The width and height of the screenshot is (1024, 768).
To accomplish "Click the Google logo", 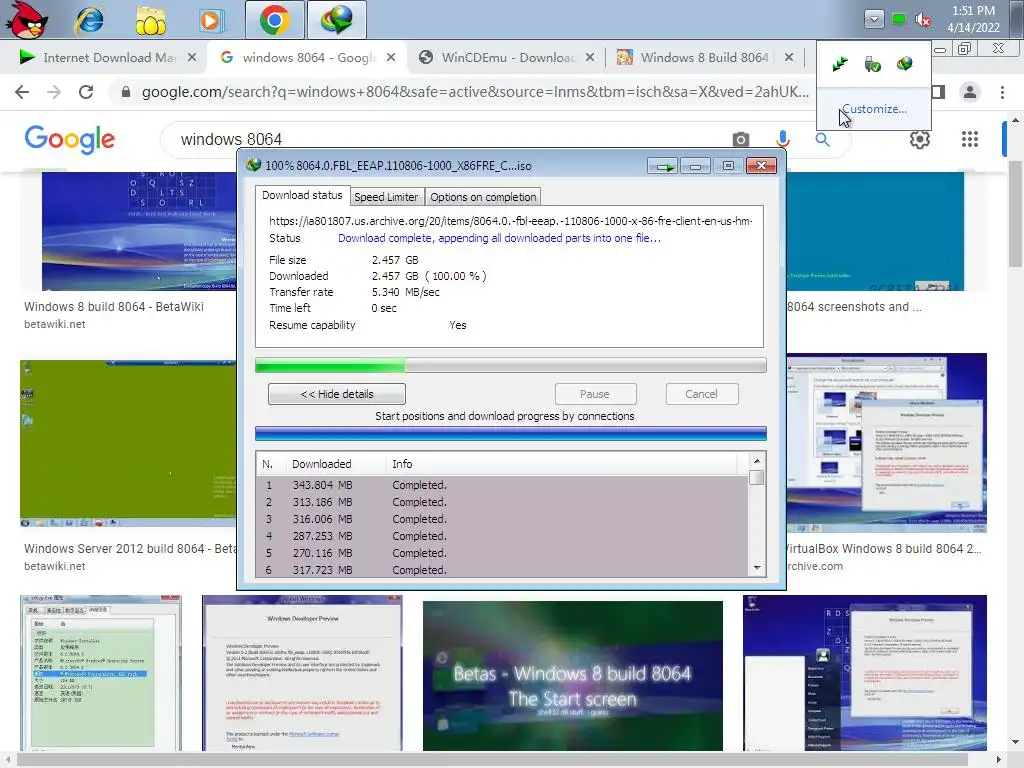I will (70, 139).
